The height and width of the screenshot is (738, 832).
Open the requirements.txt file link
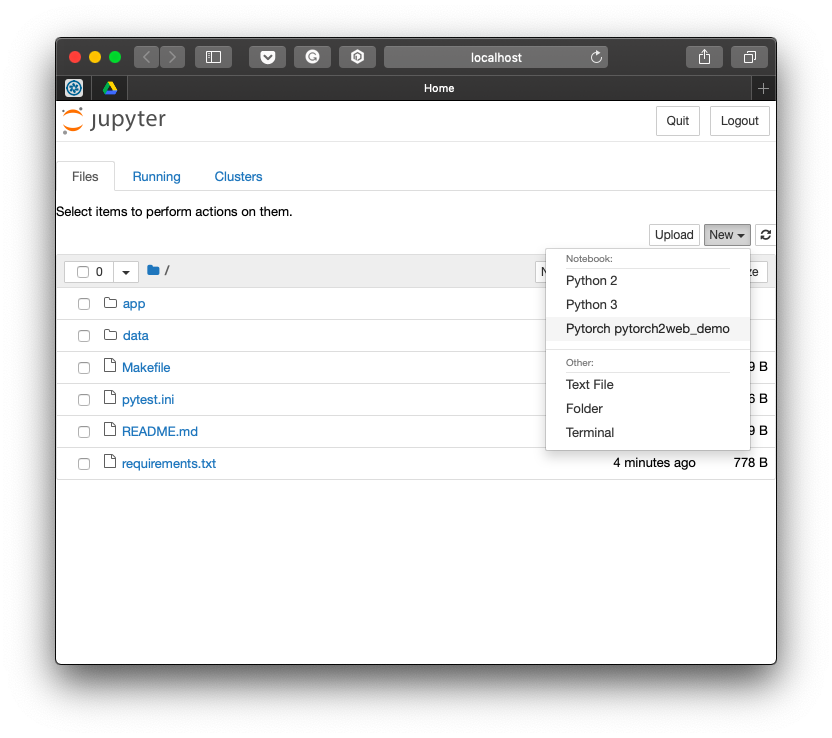click(x=169, y=464)
